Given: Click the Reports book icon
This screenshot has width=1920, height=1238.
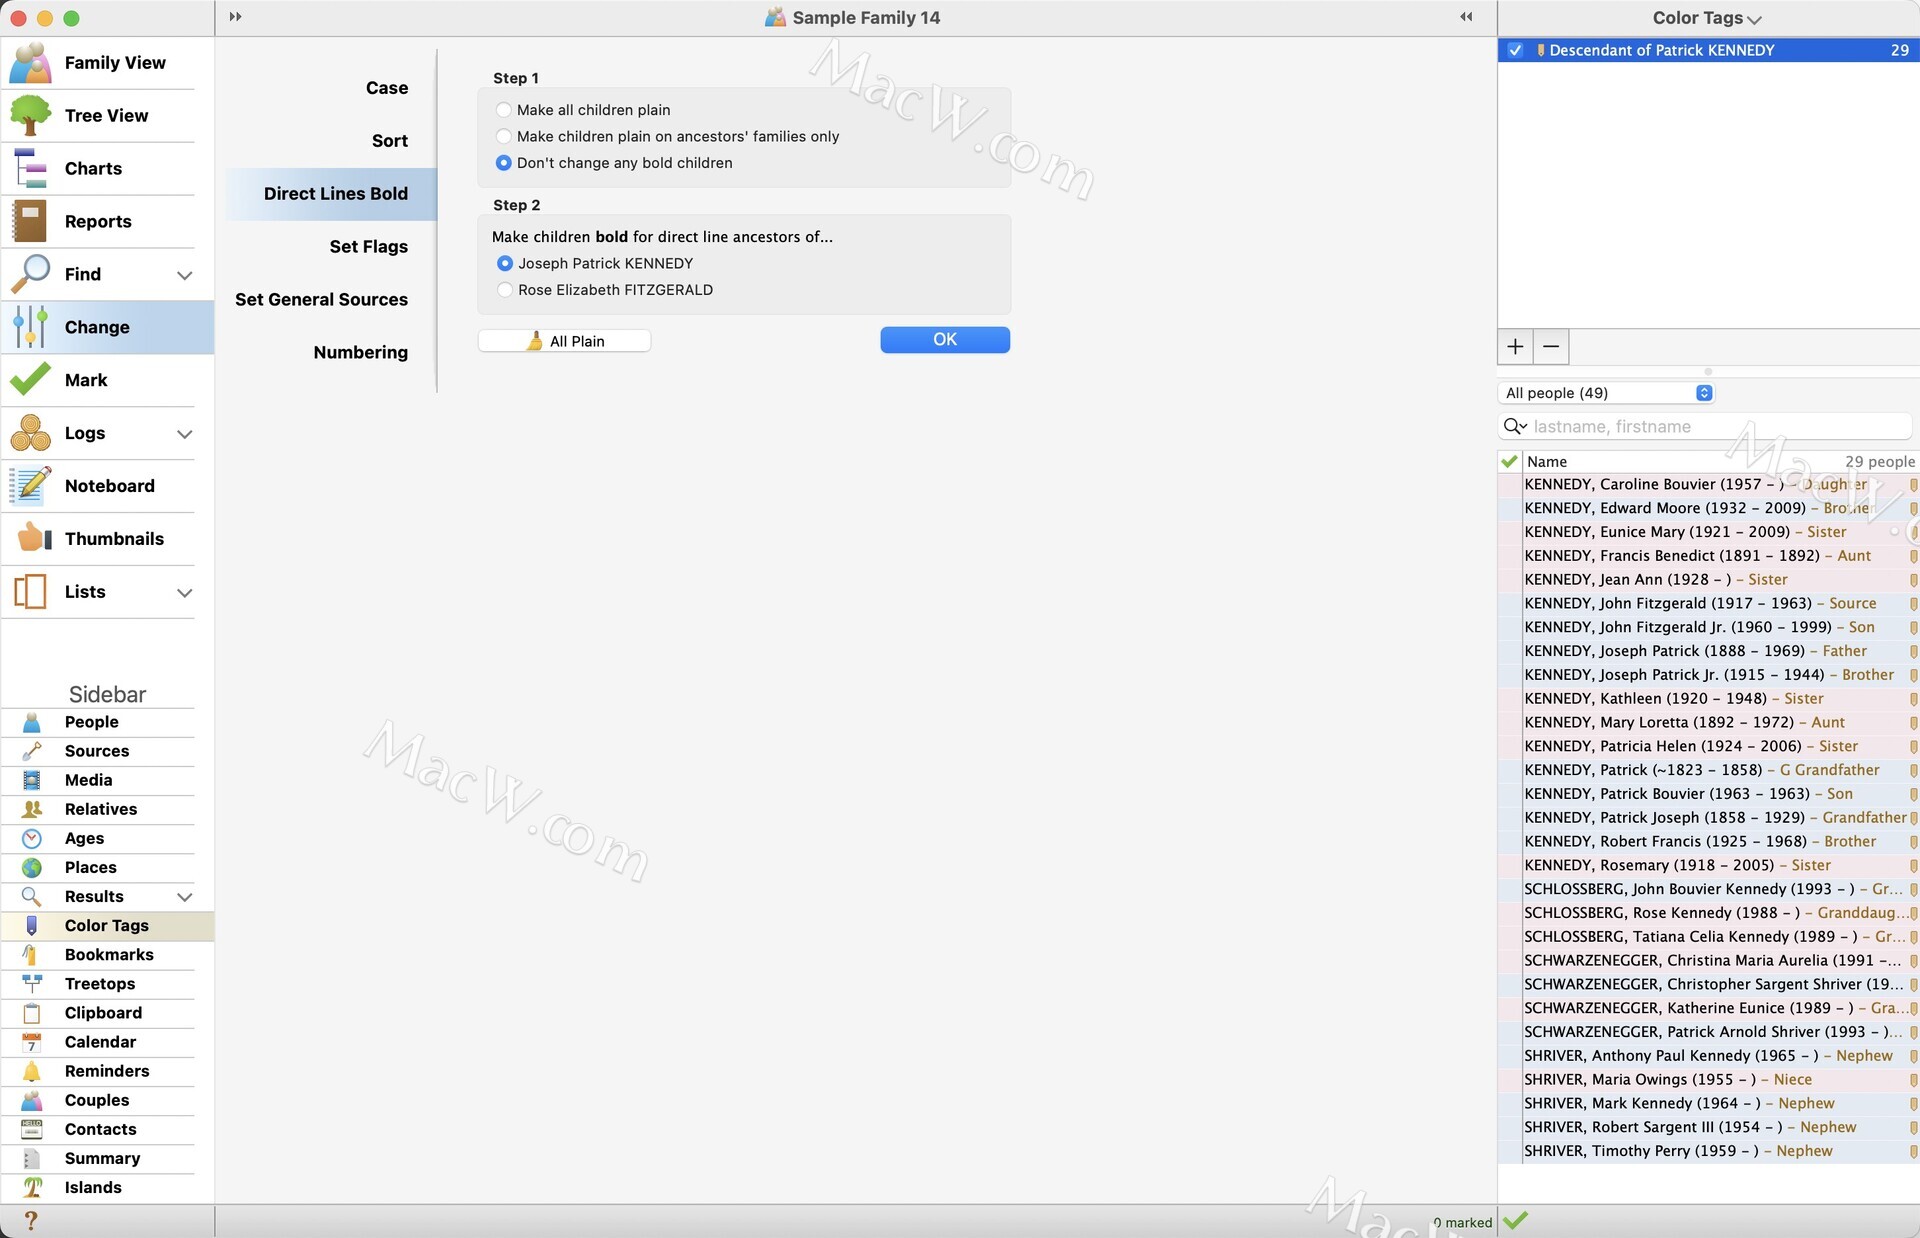Looking at the screenshot, I should (x=31, y=222).
